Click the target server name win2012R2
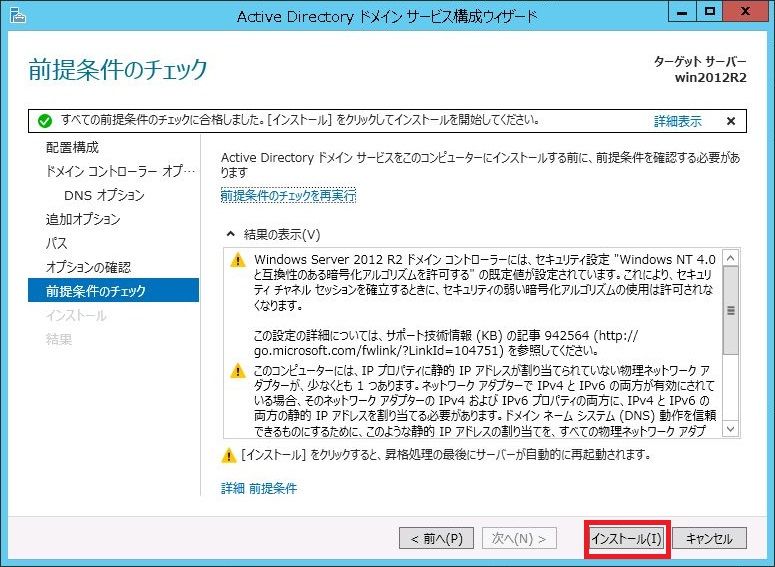This screenshot has width=775, height=567. pyautogui.click(x=710, y=78)
